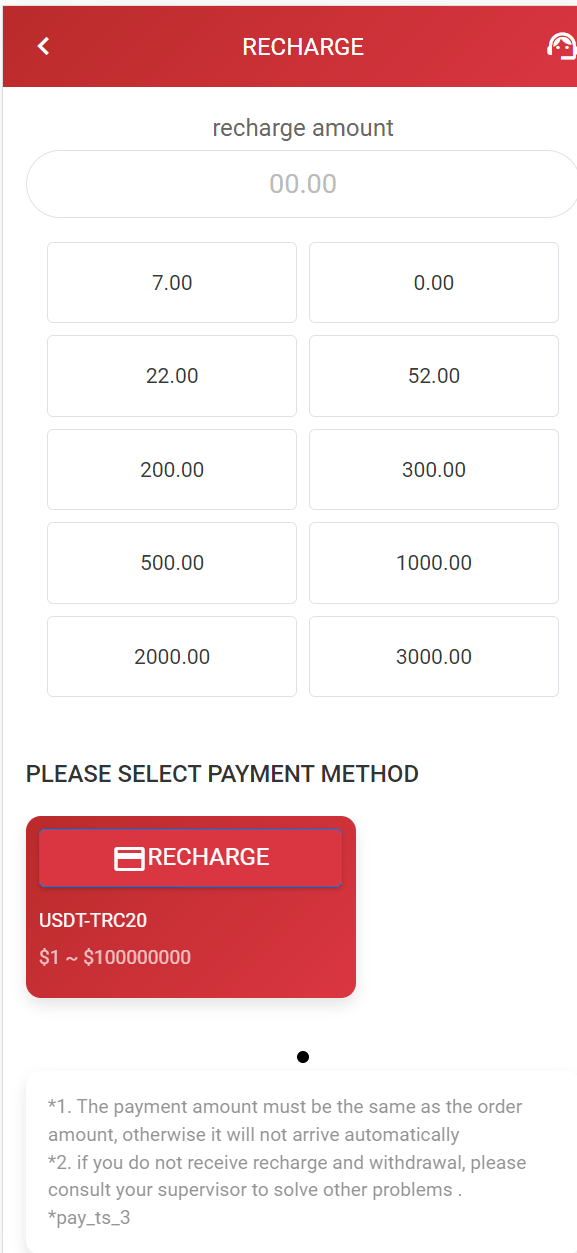The image size is (577, 1253).
Task: Tap the 500.00 amount tile
Action: [172, 563]
